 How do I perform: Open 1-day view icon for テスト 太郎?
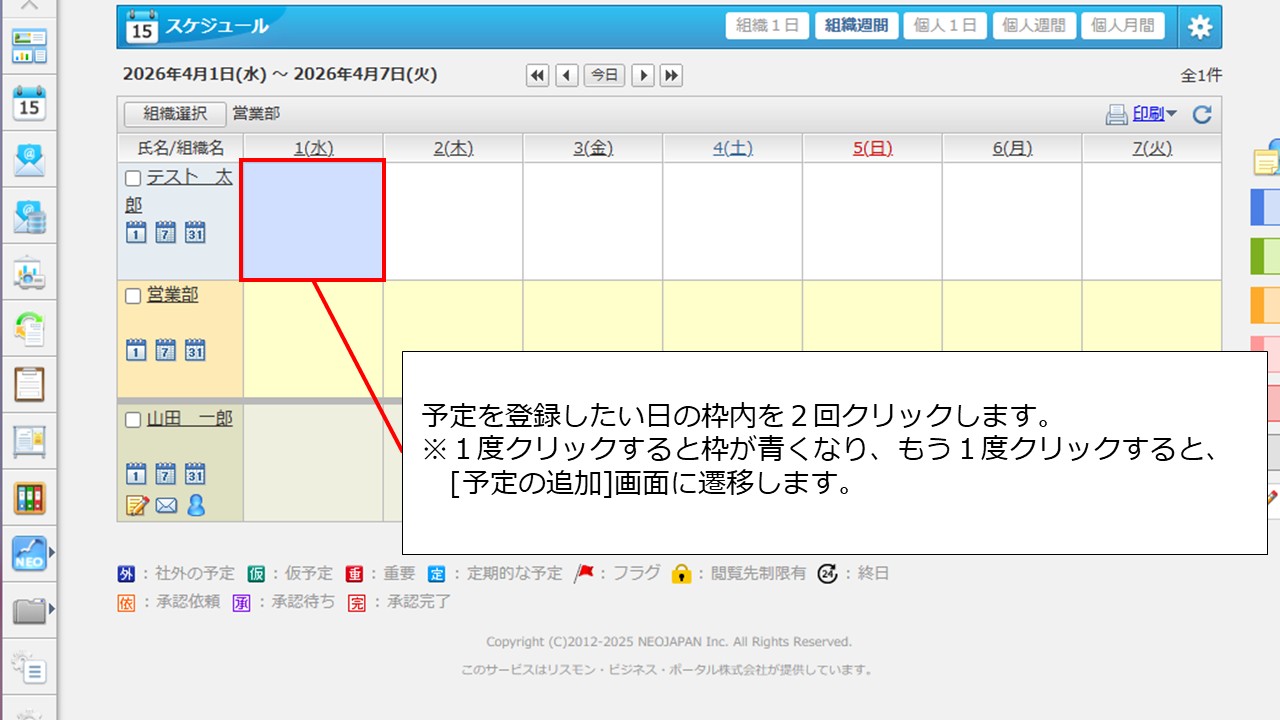click(136, 232)
